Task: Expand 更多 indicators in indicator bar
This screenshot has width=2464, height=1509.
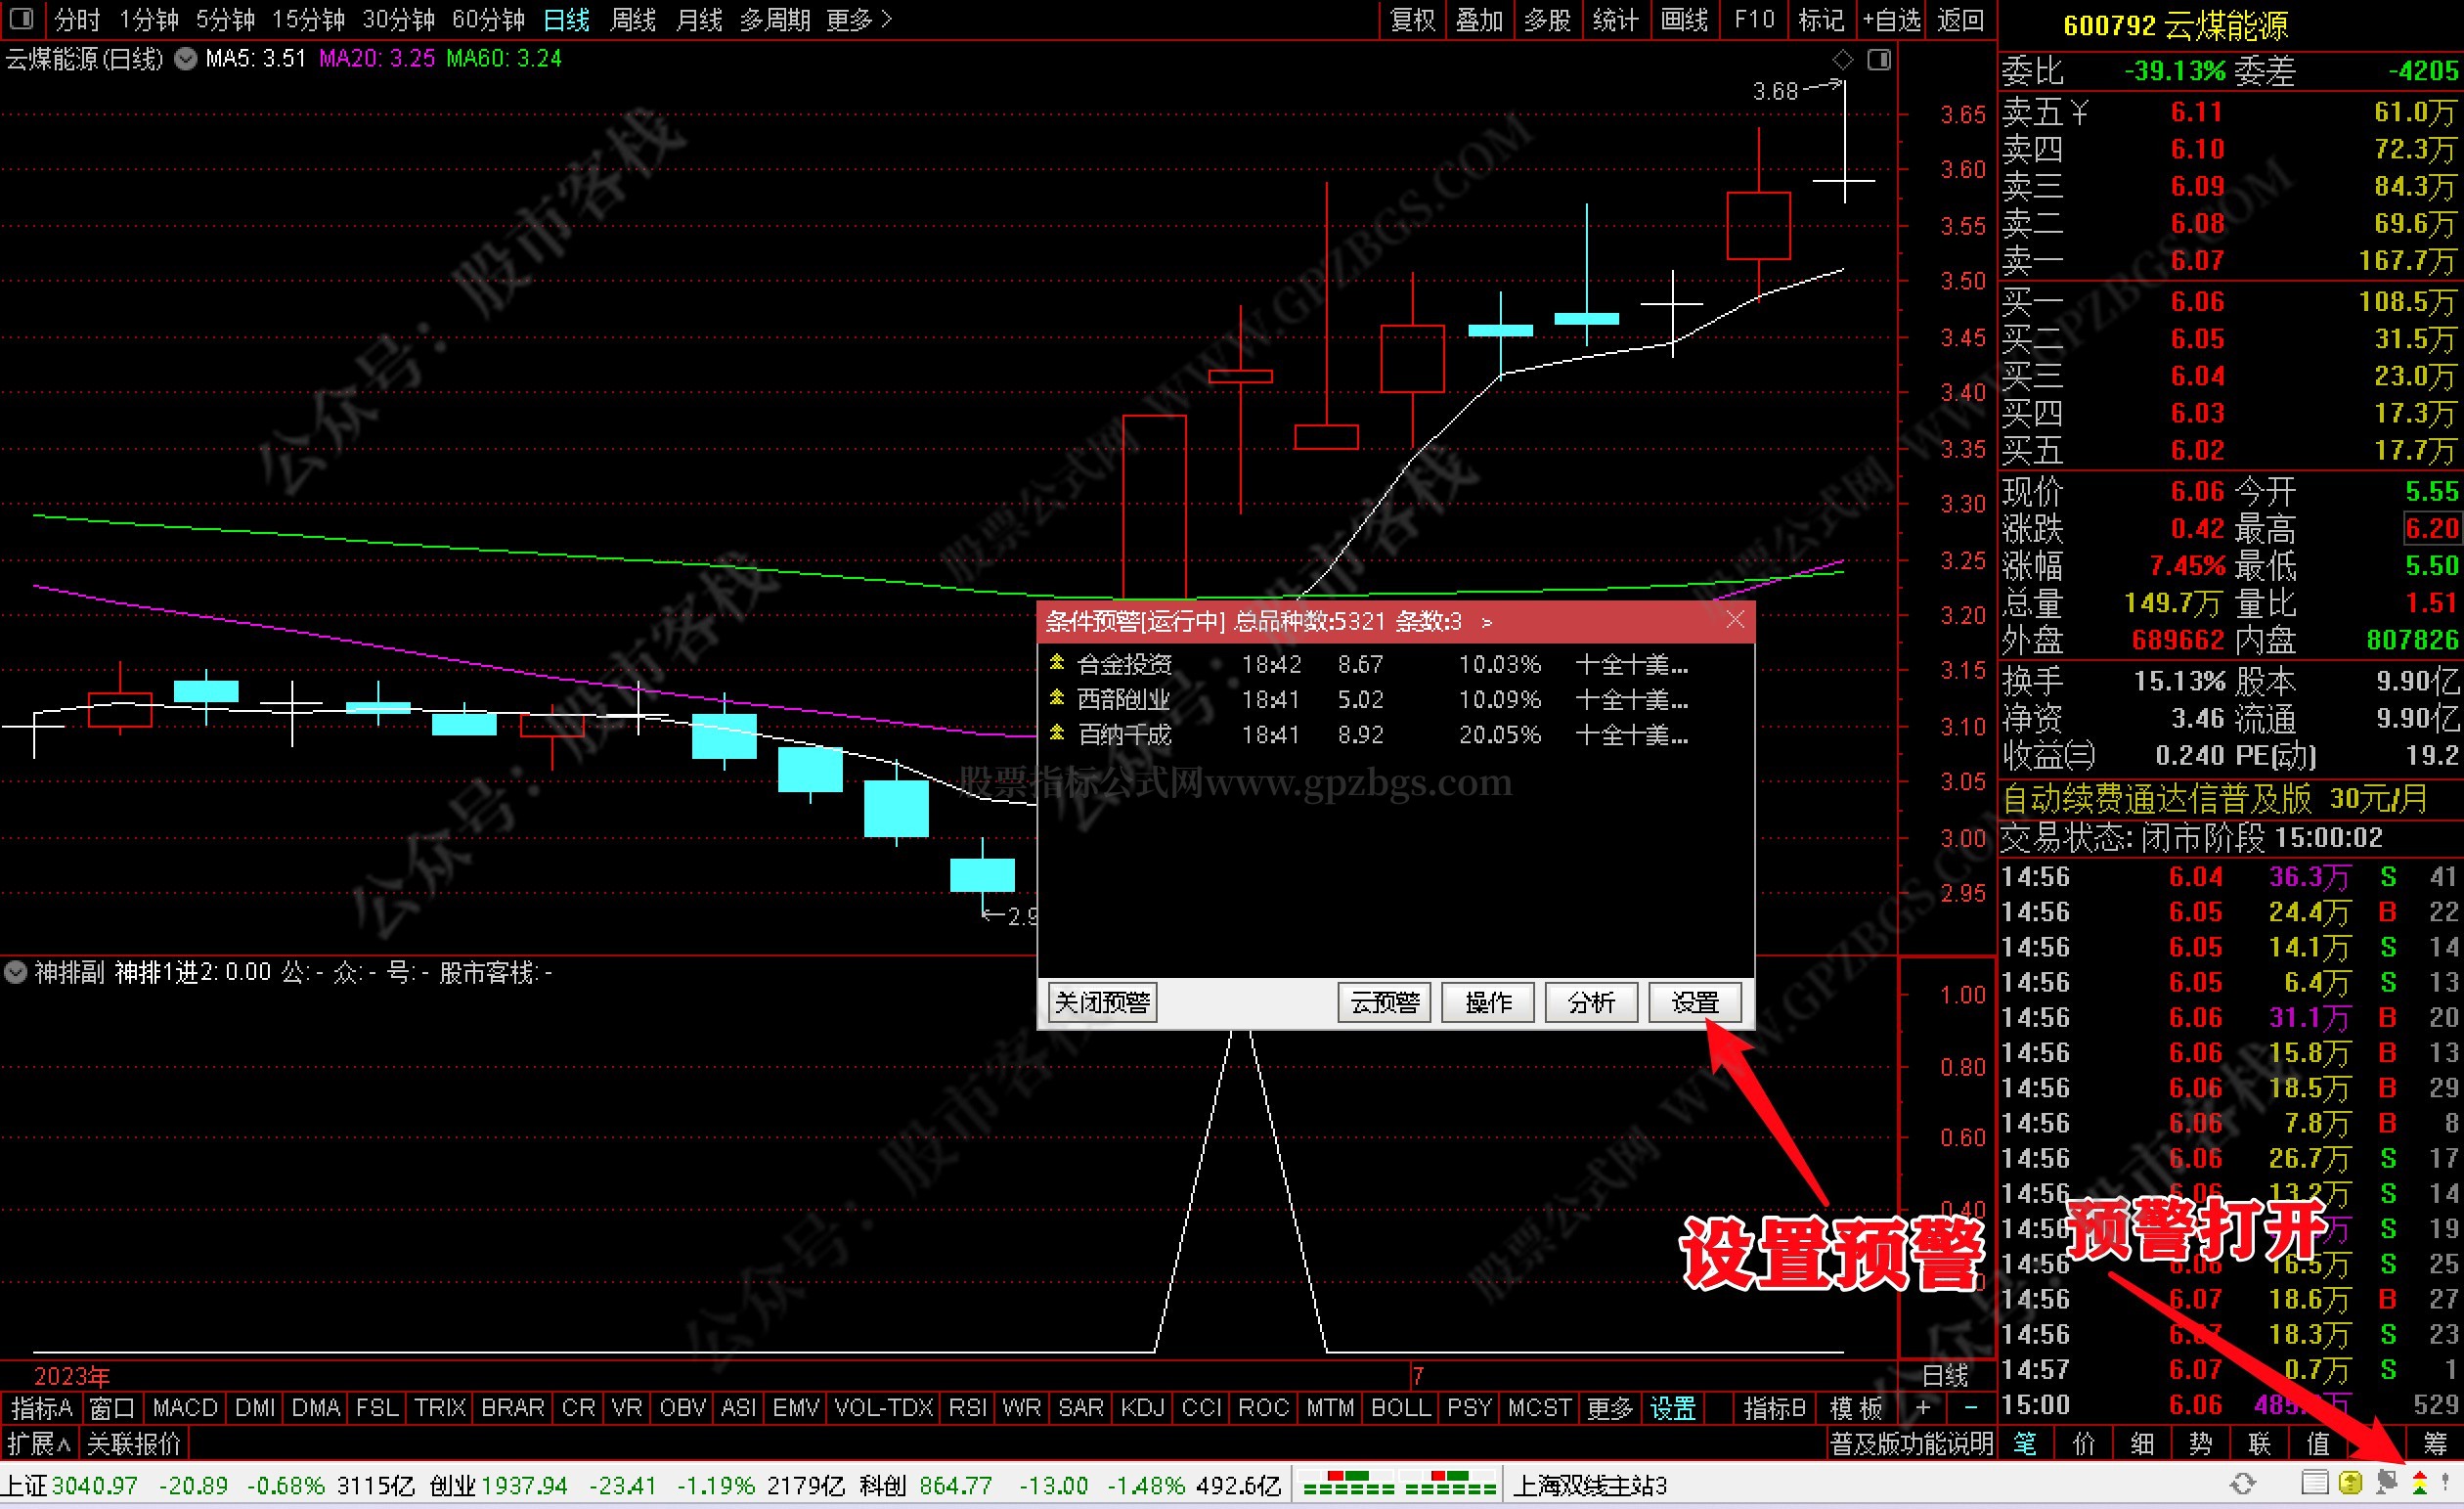Action: tap(1610, 1408)
